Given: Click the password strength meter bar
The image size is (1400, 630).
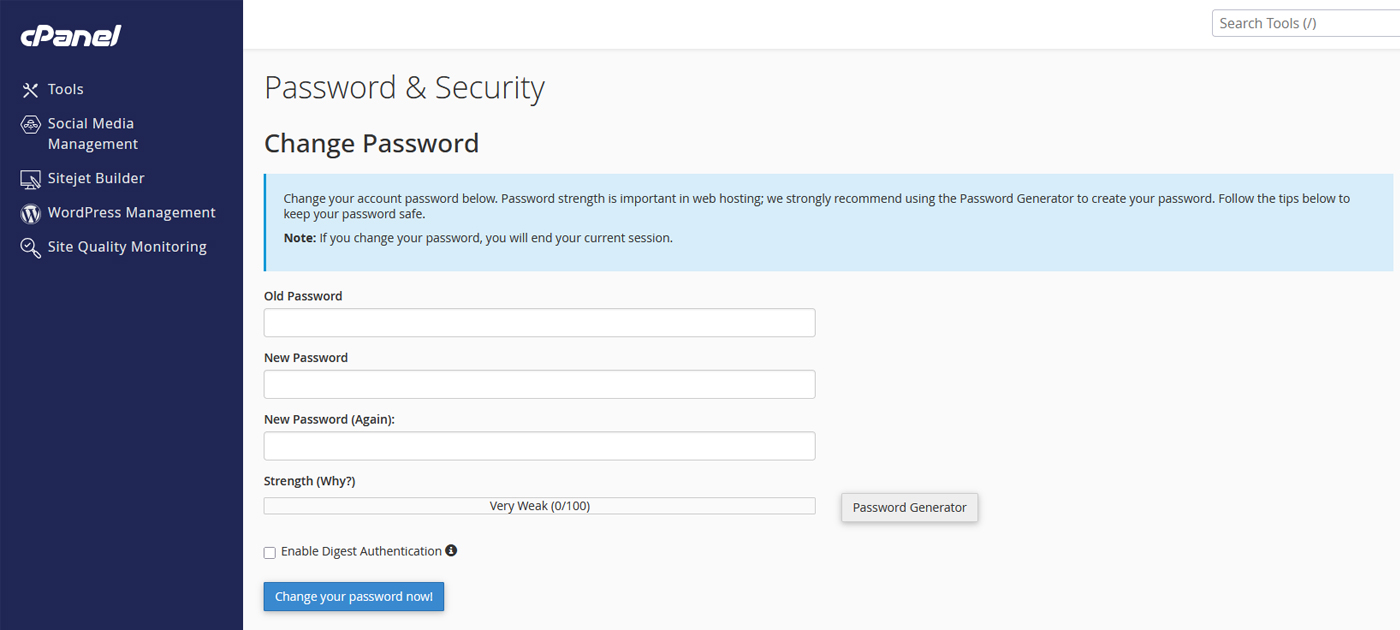Looking at the screenshot, I should 539,506.
